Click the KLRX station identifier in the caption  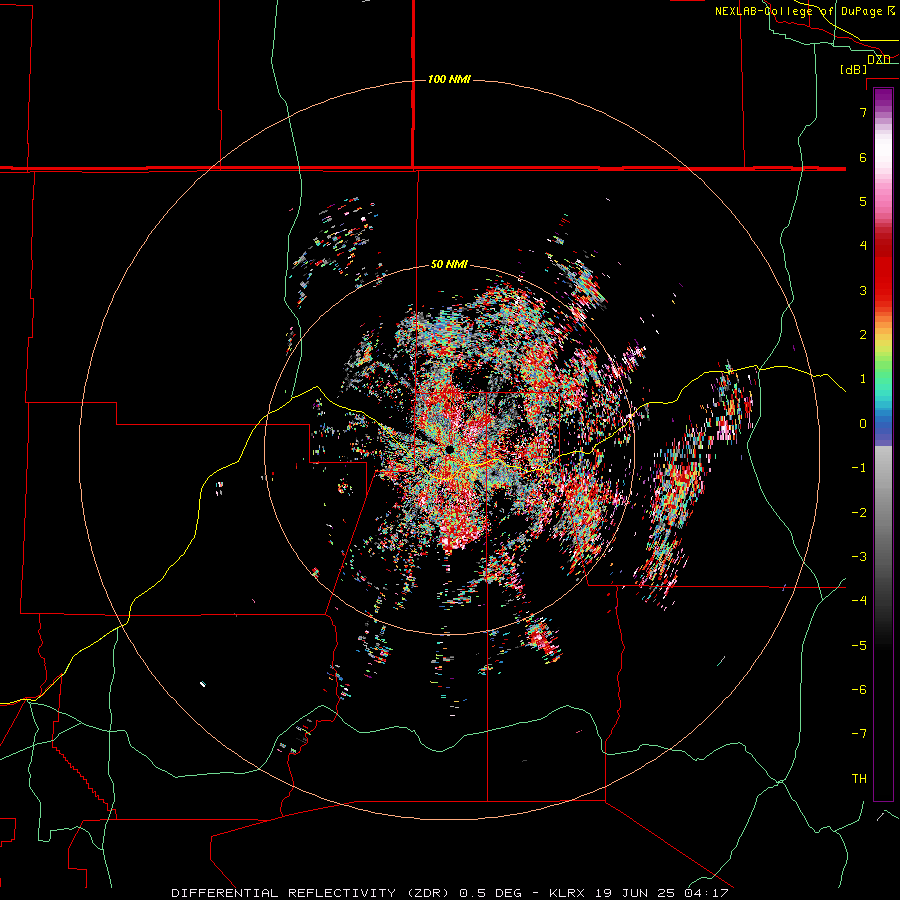[567, 893]
